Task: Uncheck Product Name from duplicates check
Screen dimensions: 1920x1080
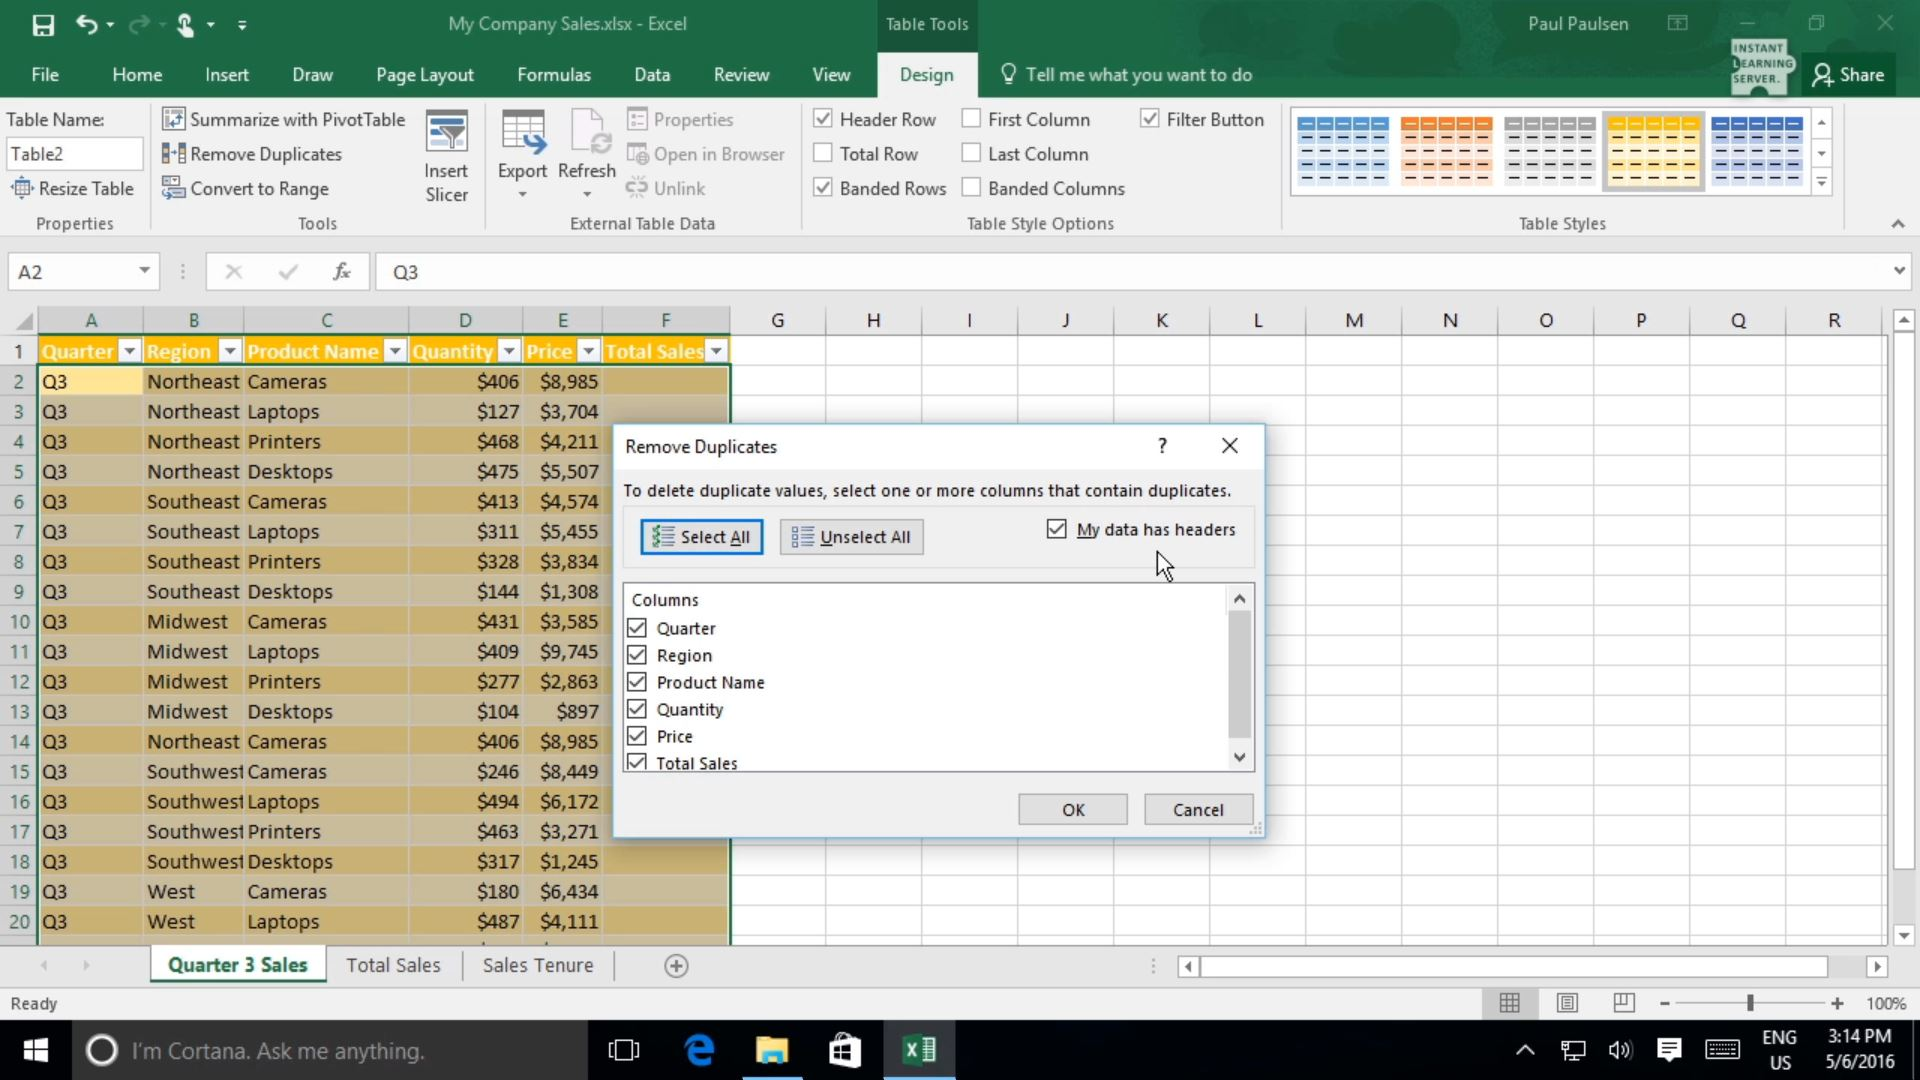Action: [x=637, y=682]
